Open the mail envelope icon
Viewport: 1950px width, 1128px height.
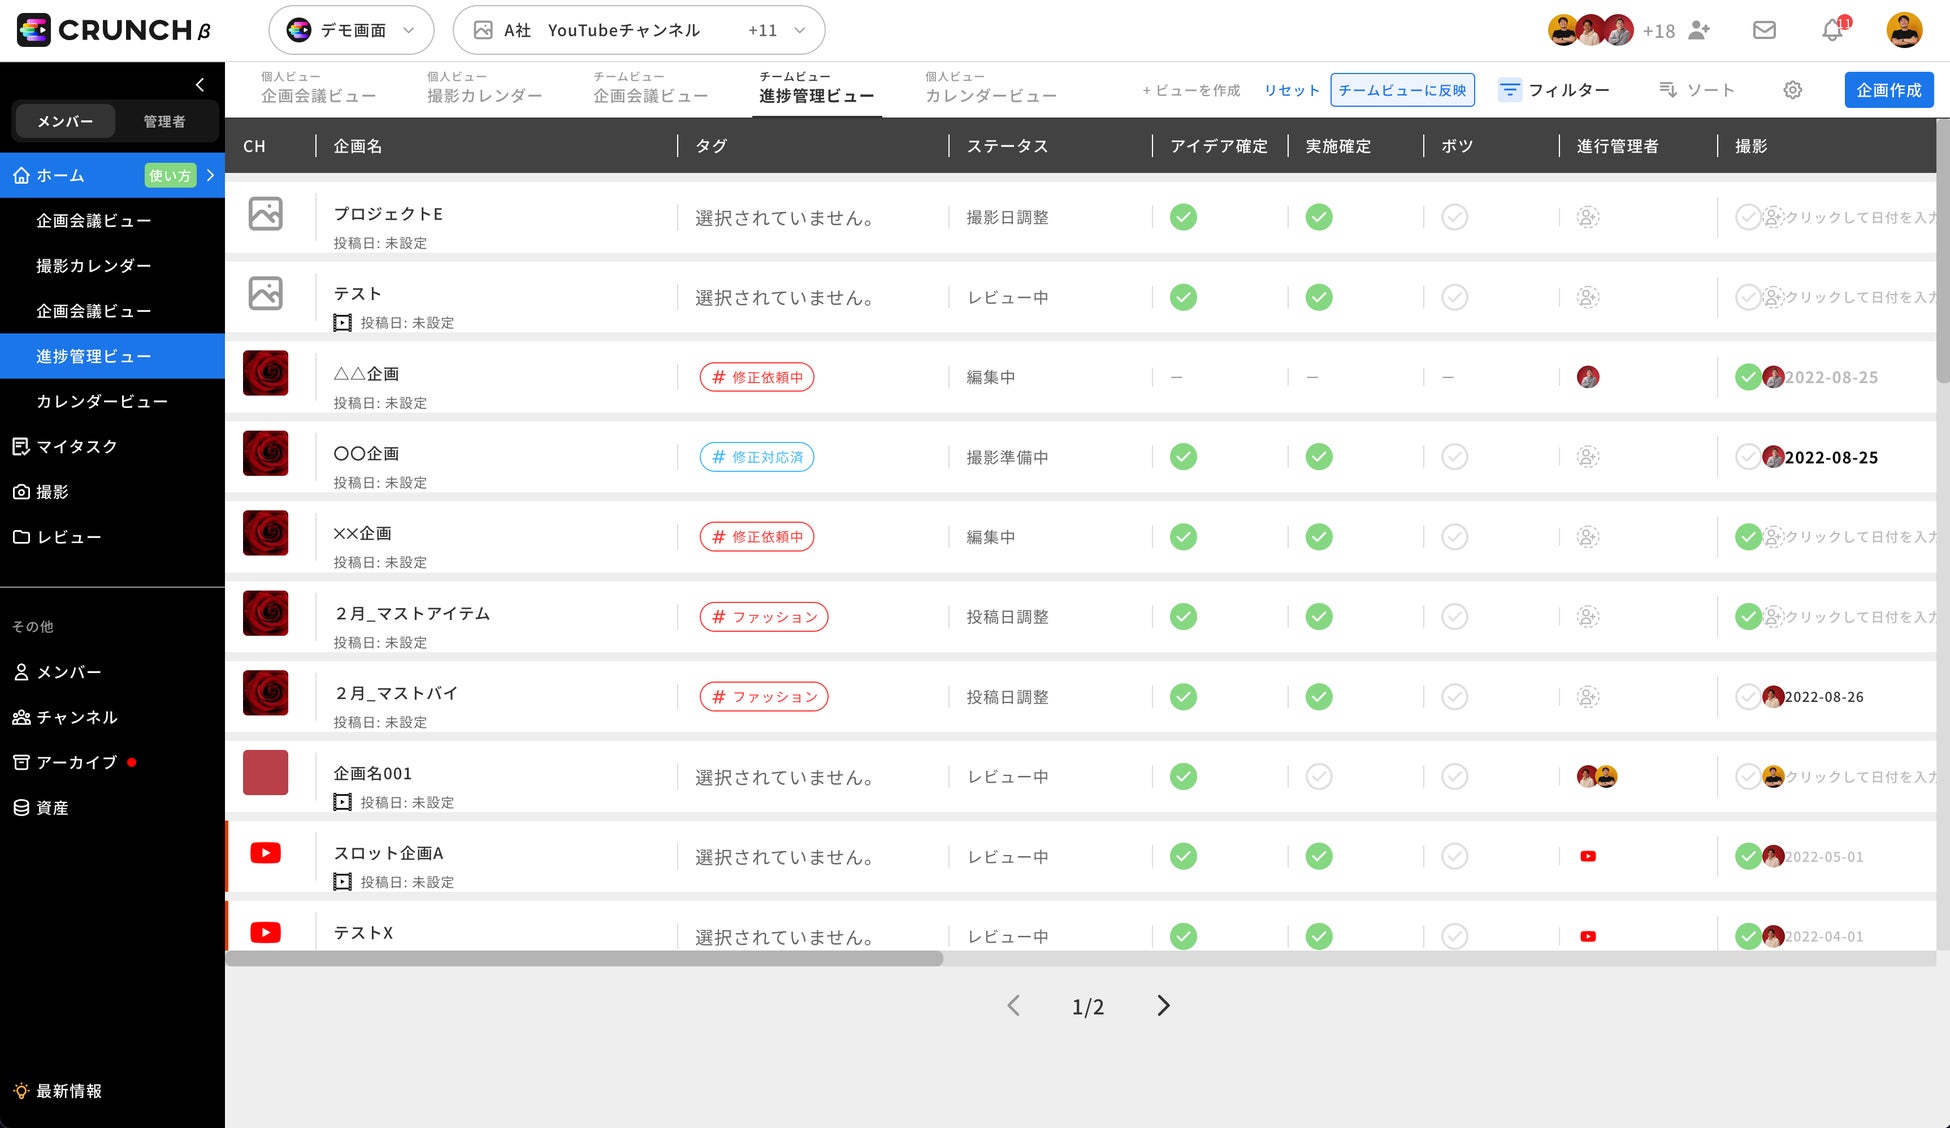tap(1764, 30)
